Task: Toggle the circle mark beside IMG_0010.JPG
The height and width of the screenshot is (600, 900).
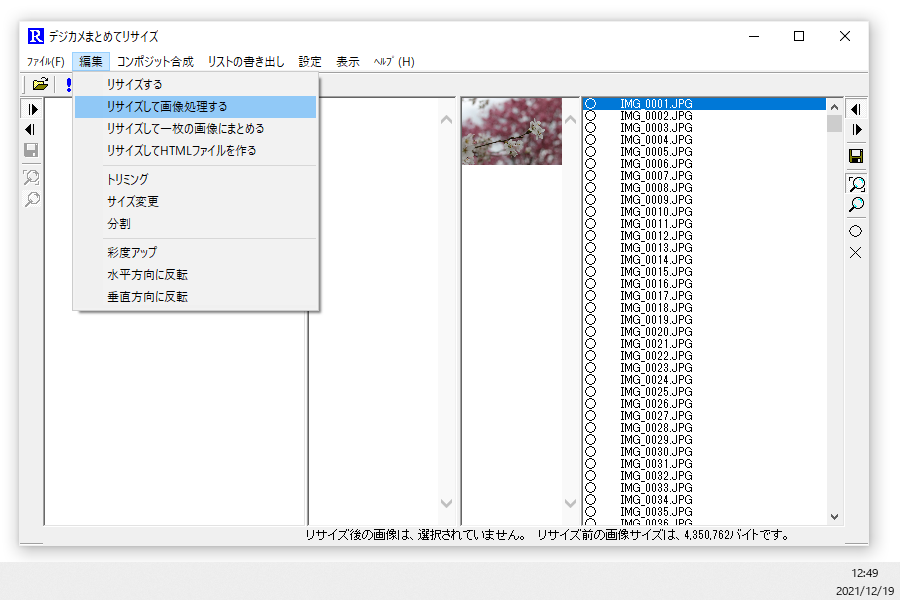Action: coord(591,212)
